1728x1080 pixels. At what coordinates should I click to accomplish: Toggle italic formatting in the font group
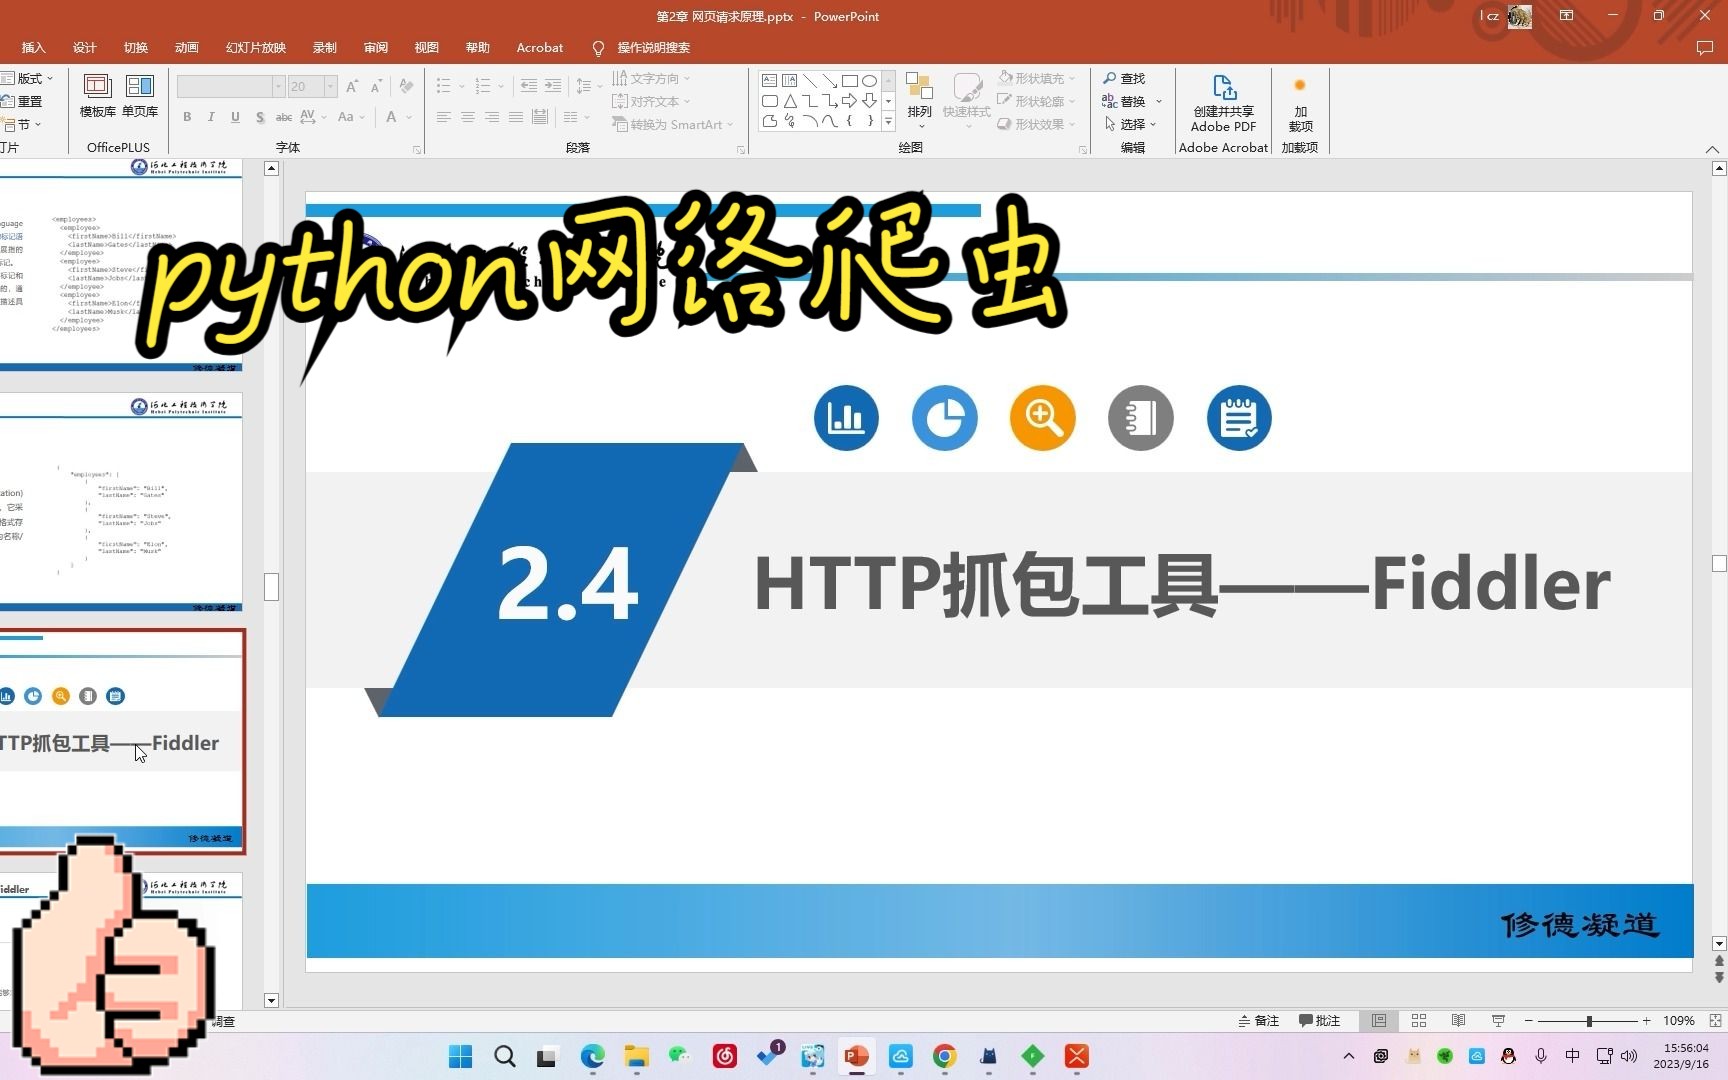211,117
